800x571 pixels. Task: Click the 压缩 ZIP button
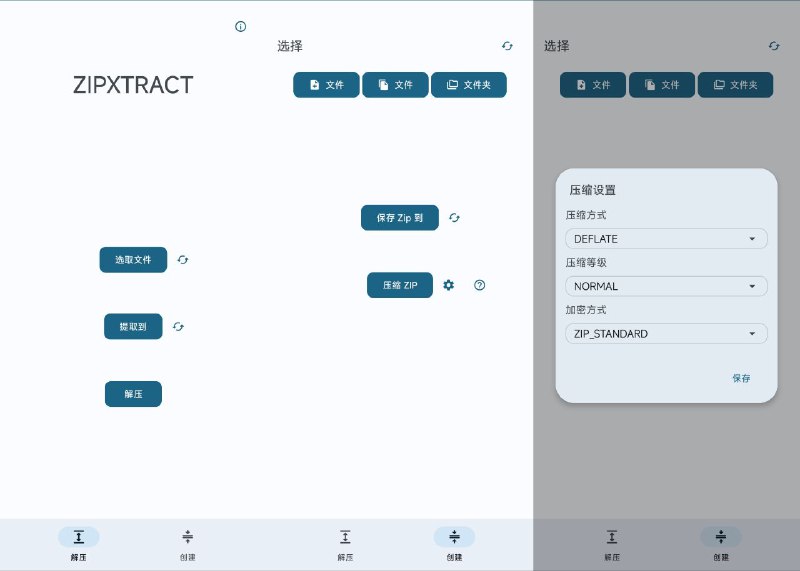click(x=400, y=285)
